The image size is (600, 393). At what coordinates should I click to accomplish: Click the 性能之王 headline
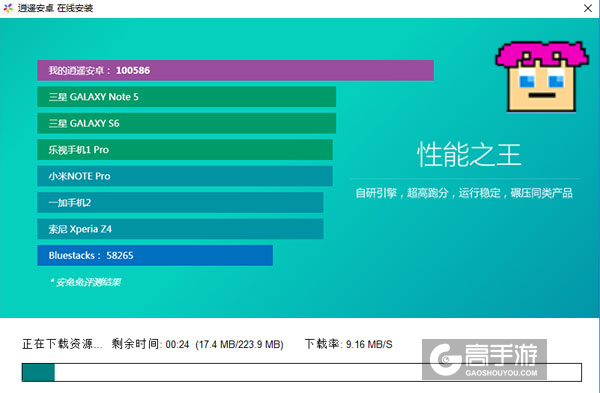pos(469,155)
